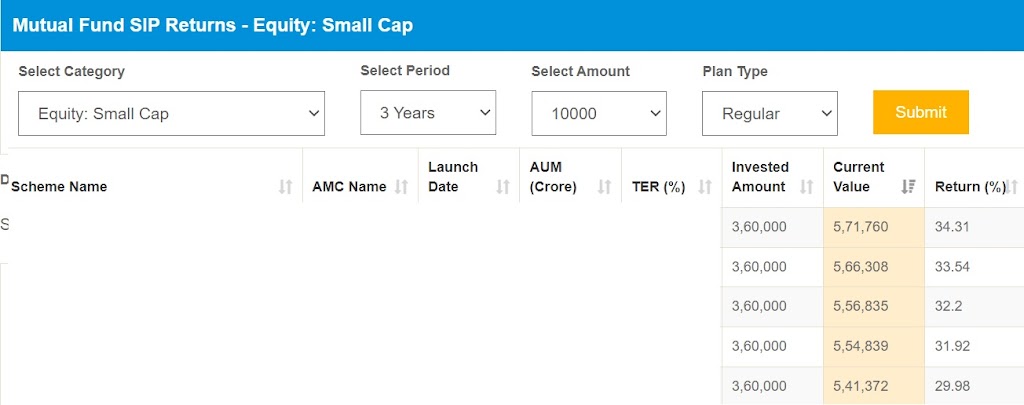Open Select Category dropdown Equity: Small Cap
This screenshot has width=1024, height=405.
coord(171,114)
